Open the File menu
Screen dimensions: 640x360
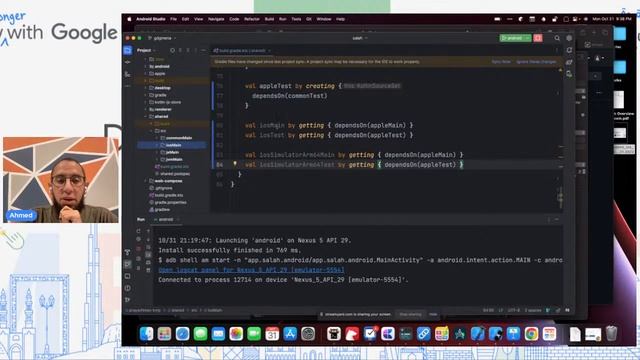(x=173, y=19)
